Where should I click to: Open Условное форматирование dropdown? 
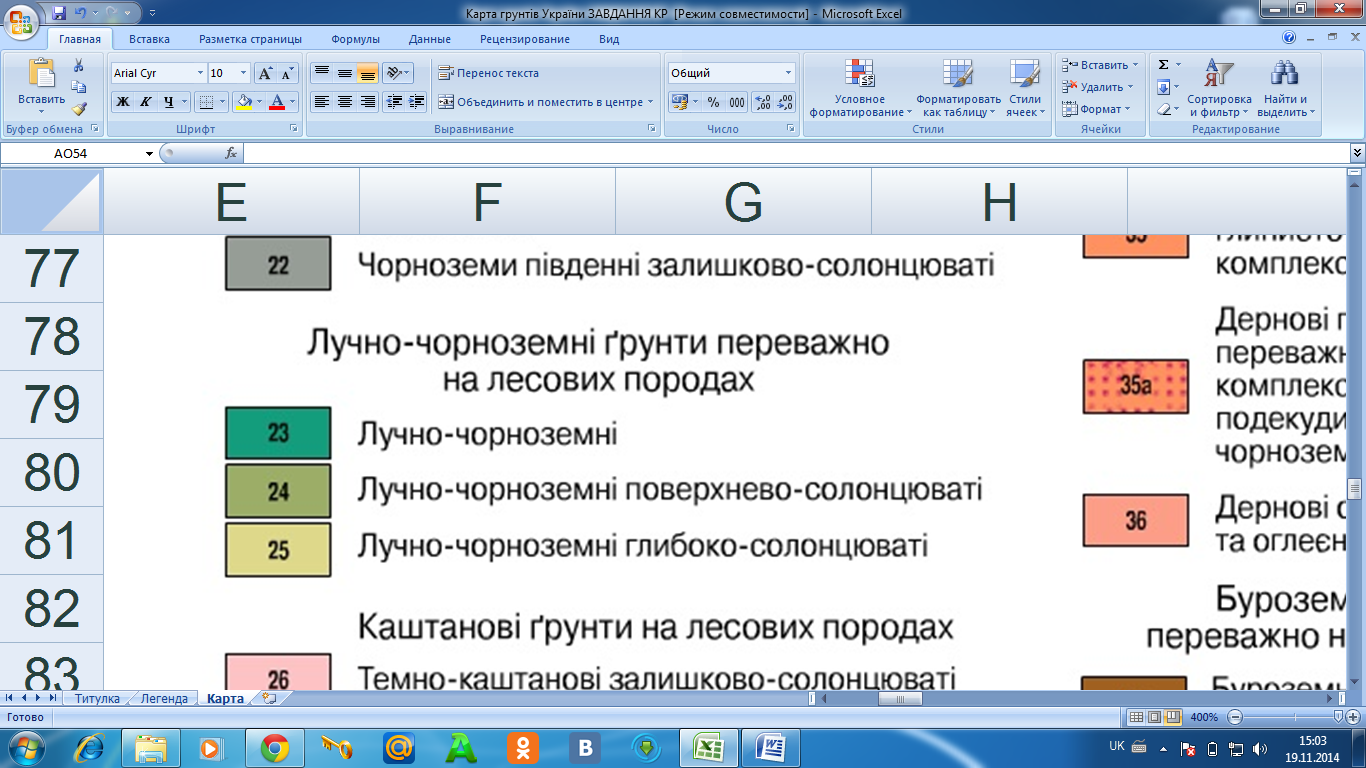tap(860, 90)
